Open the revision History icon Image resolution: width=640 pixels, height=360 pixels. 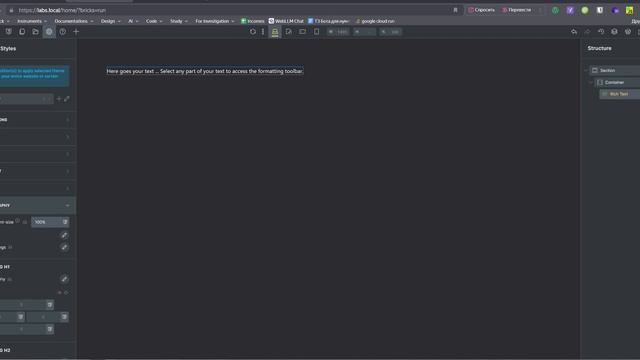(x=601, y=31)
